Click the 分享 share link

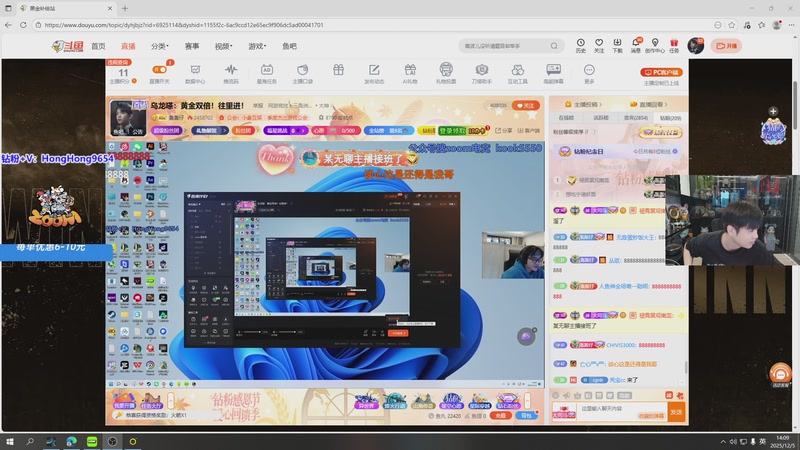coord(504,131)
